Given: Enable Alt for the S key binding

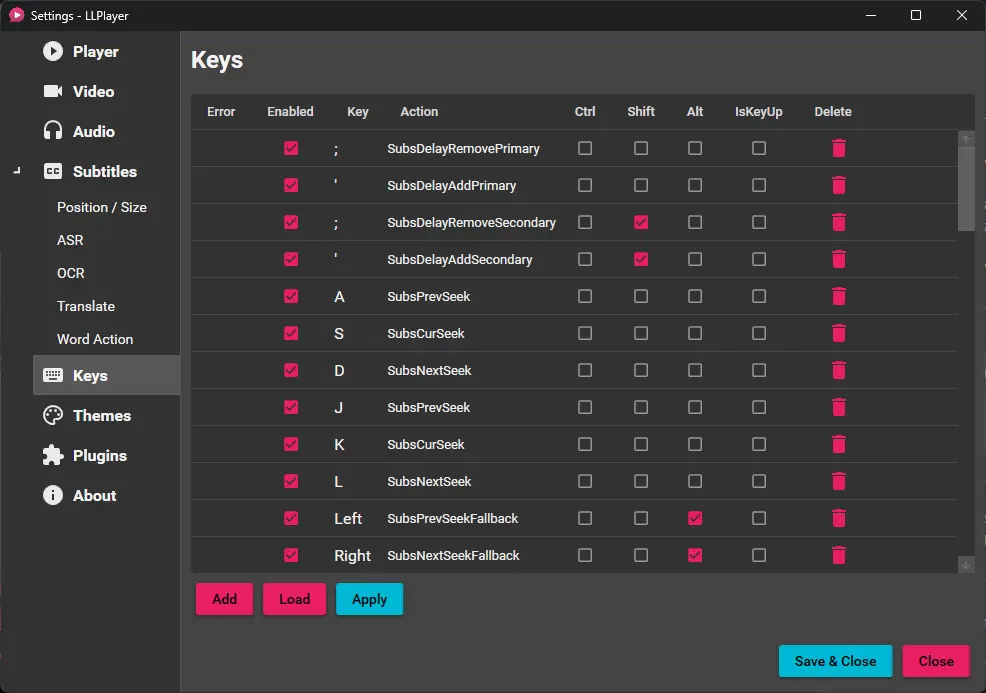Looking at the screenshot, I should pos(695,333).
